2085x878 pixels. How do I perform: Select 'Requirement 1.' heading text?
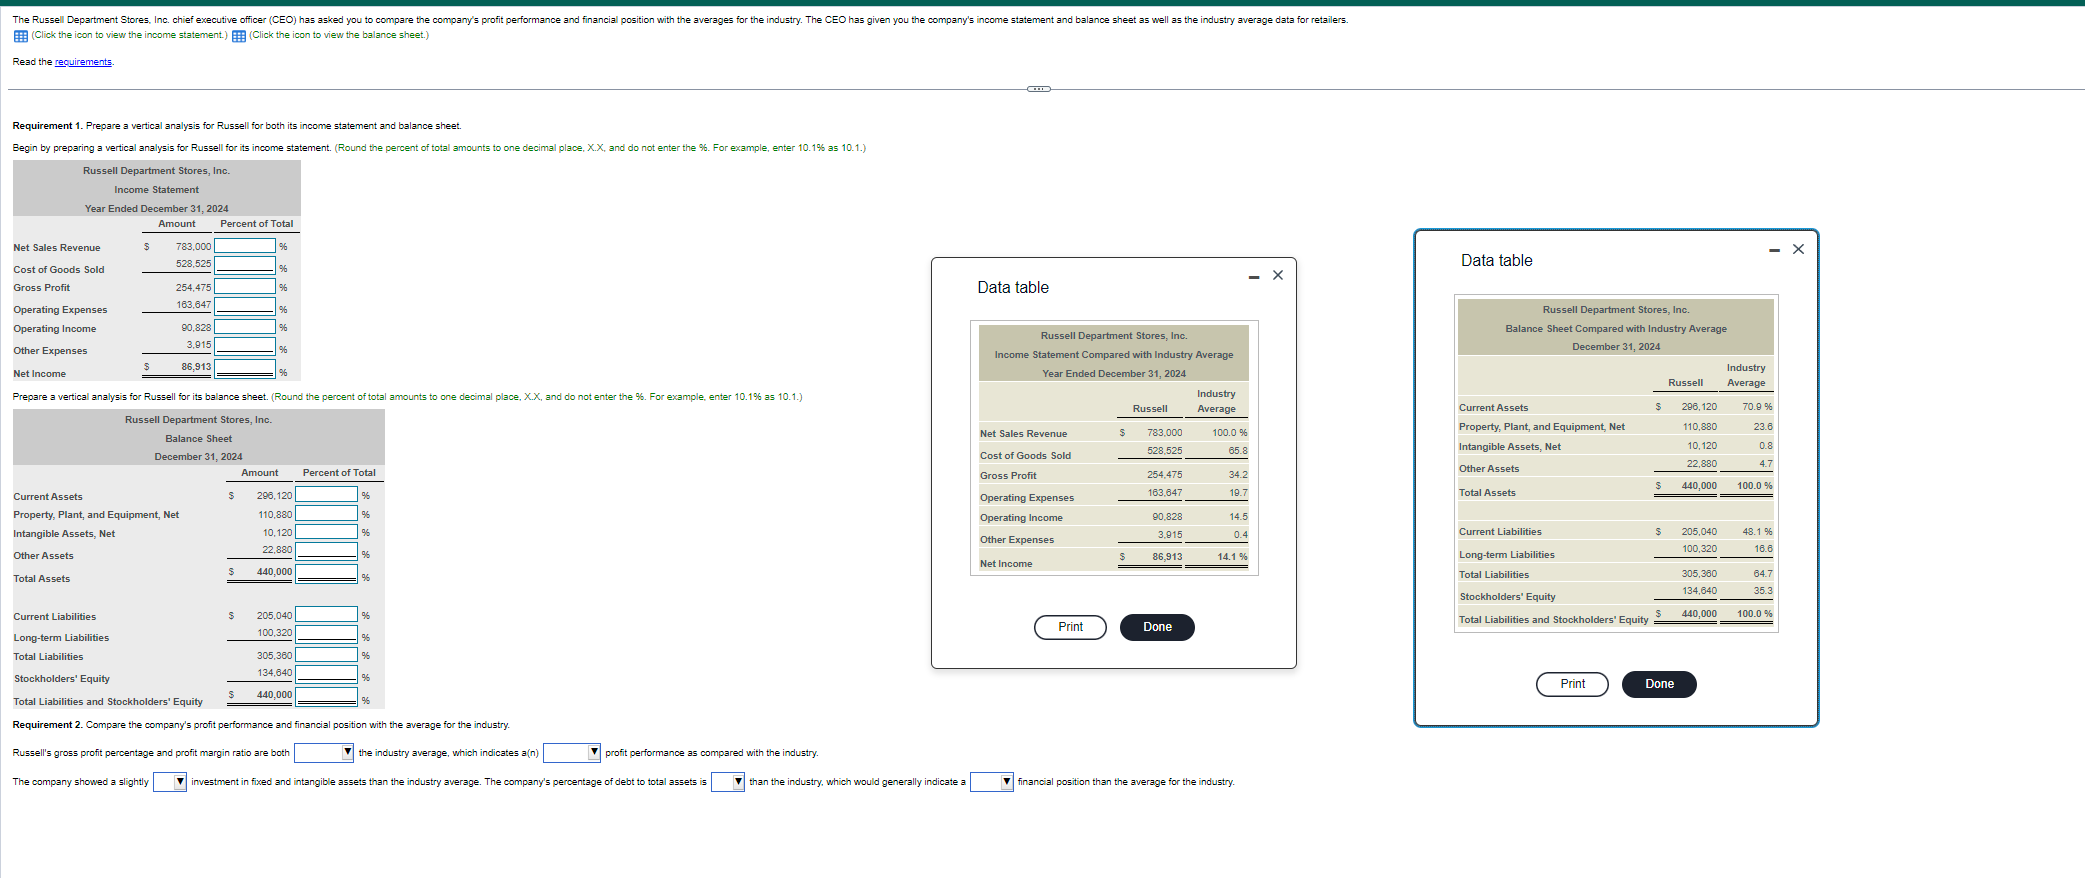48,126
